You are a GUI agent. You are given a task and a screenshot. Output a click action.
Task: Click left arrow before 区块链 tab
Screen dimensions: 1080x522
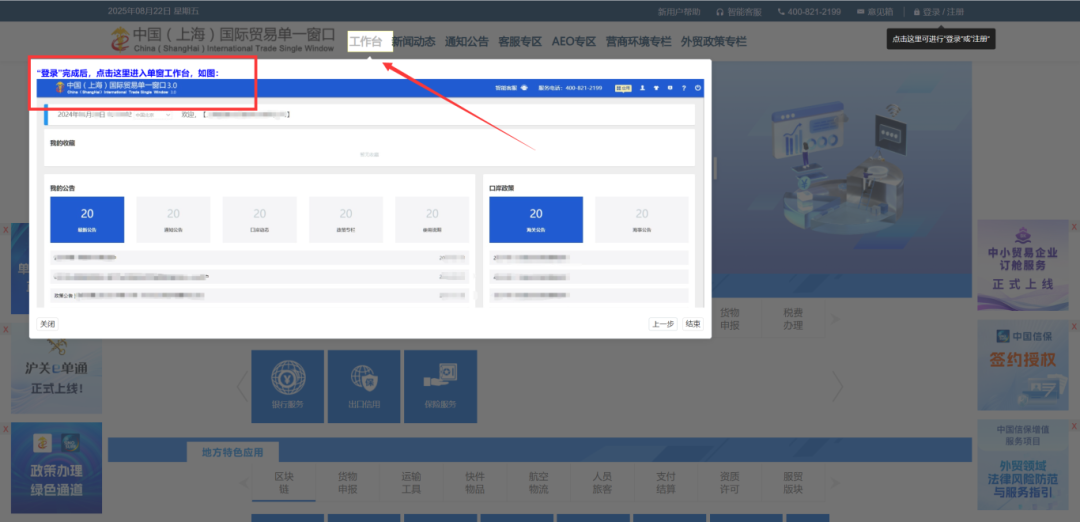coord(243,482)
